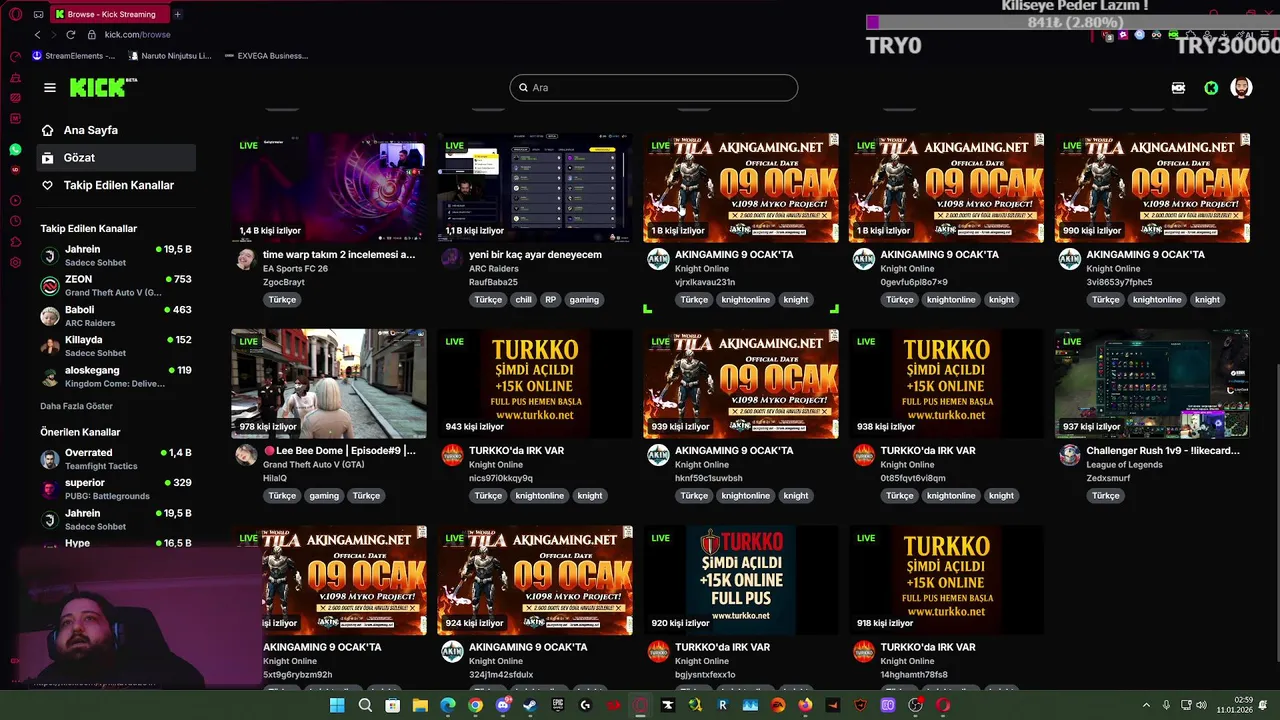Open WhatsApp in Opera sidebar
Viewport: 1280px width, 720px height.
[x=15, y=150]
